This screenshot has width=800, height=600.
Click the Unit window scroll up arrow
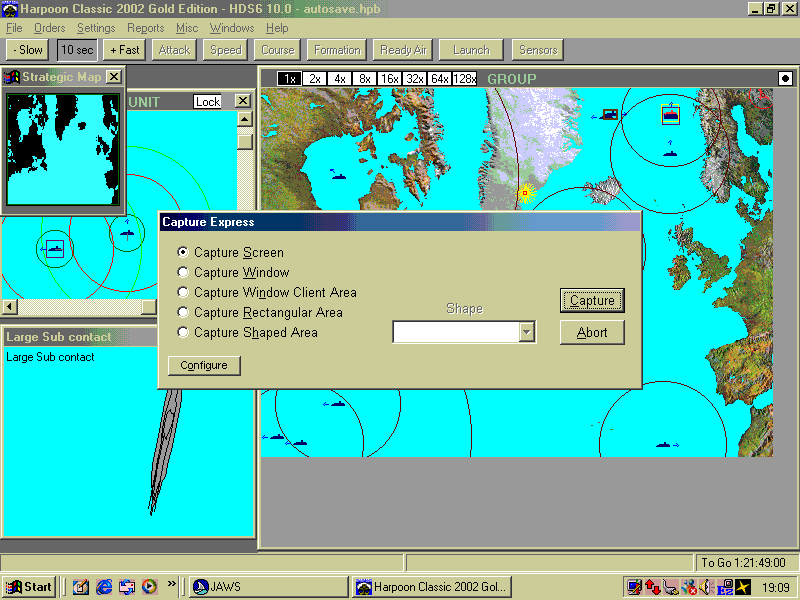point(245,119)
